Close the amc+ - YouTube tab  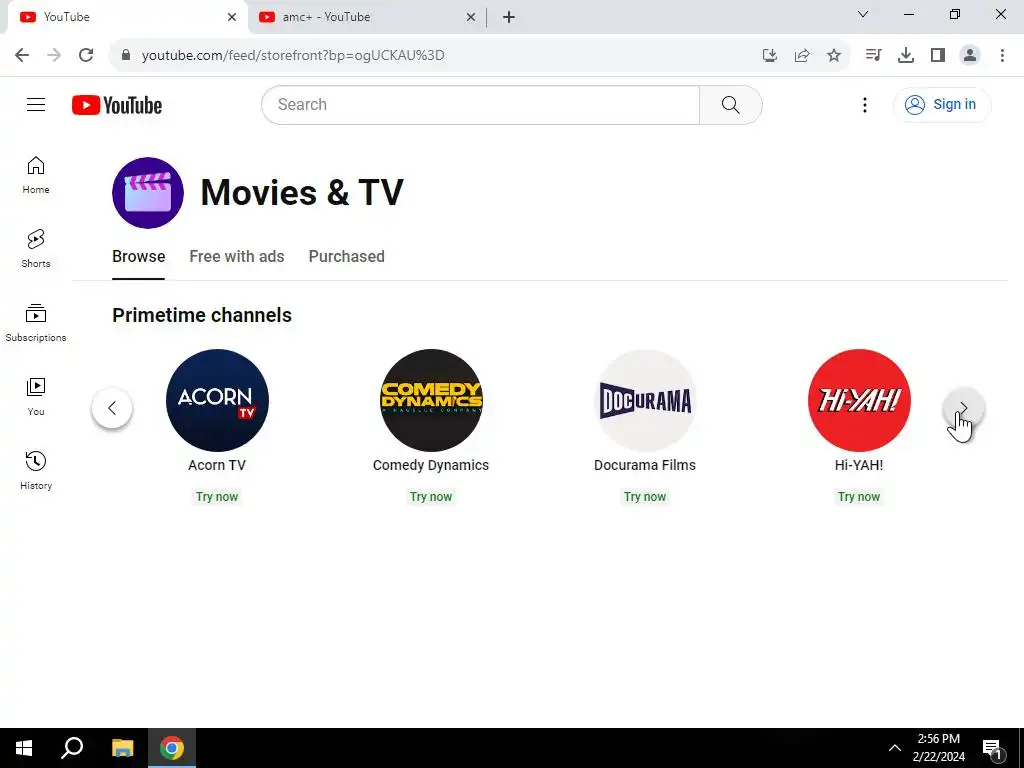(471, 17)
